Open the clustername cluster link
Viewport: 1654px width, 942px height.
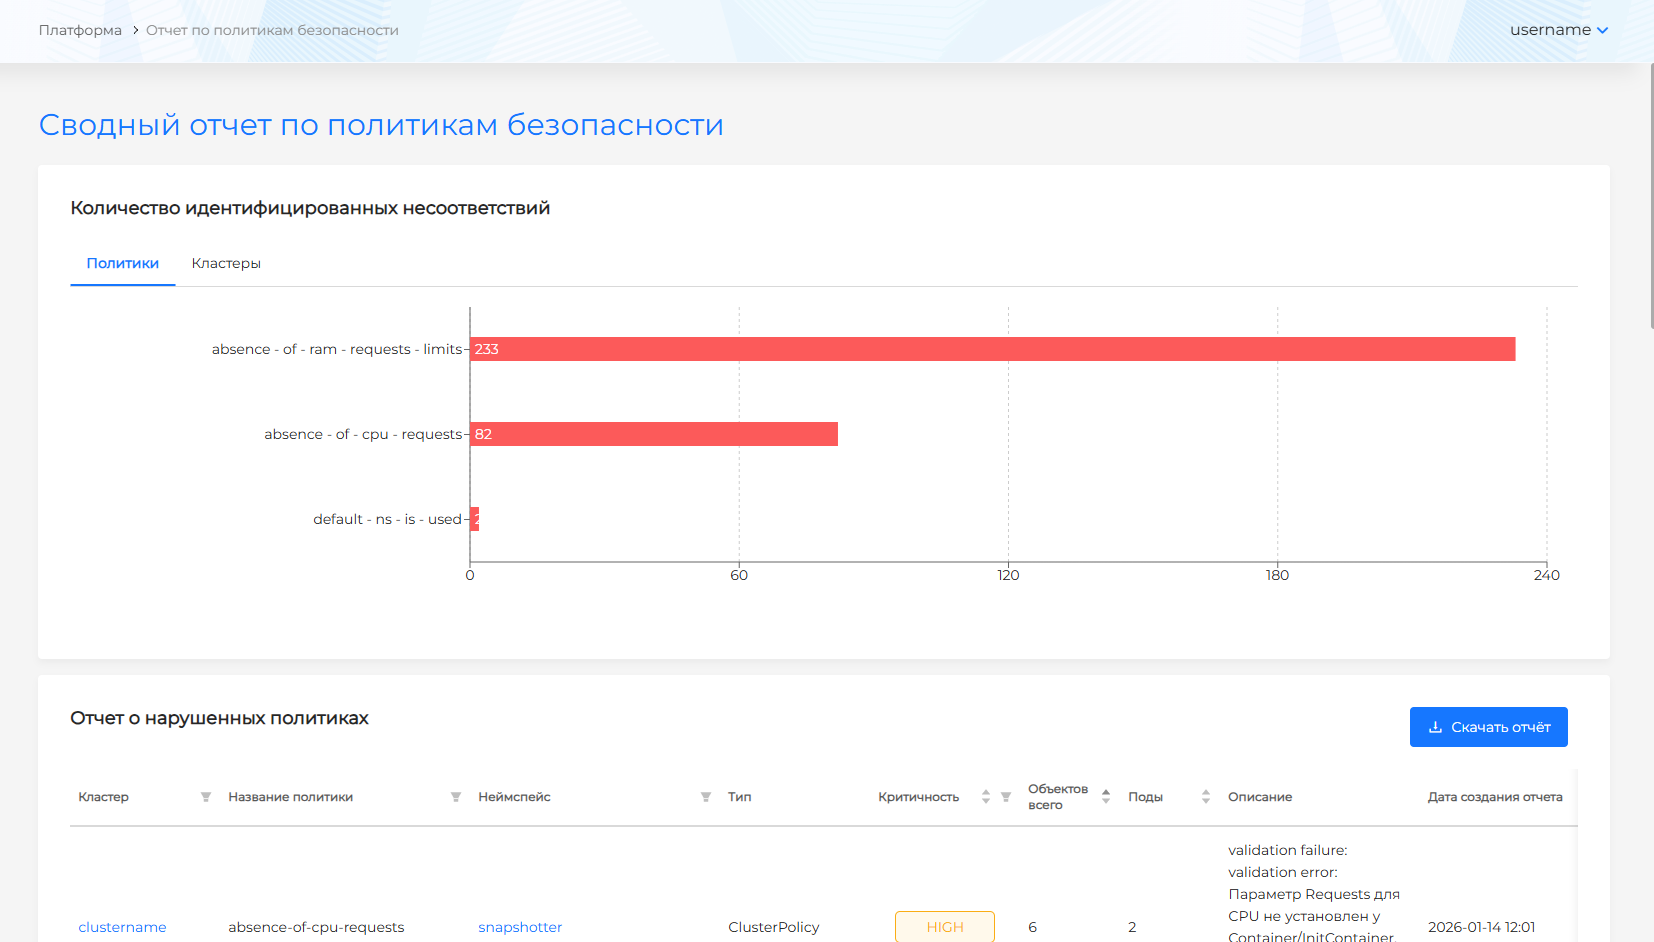(x=122, y=927)
